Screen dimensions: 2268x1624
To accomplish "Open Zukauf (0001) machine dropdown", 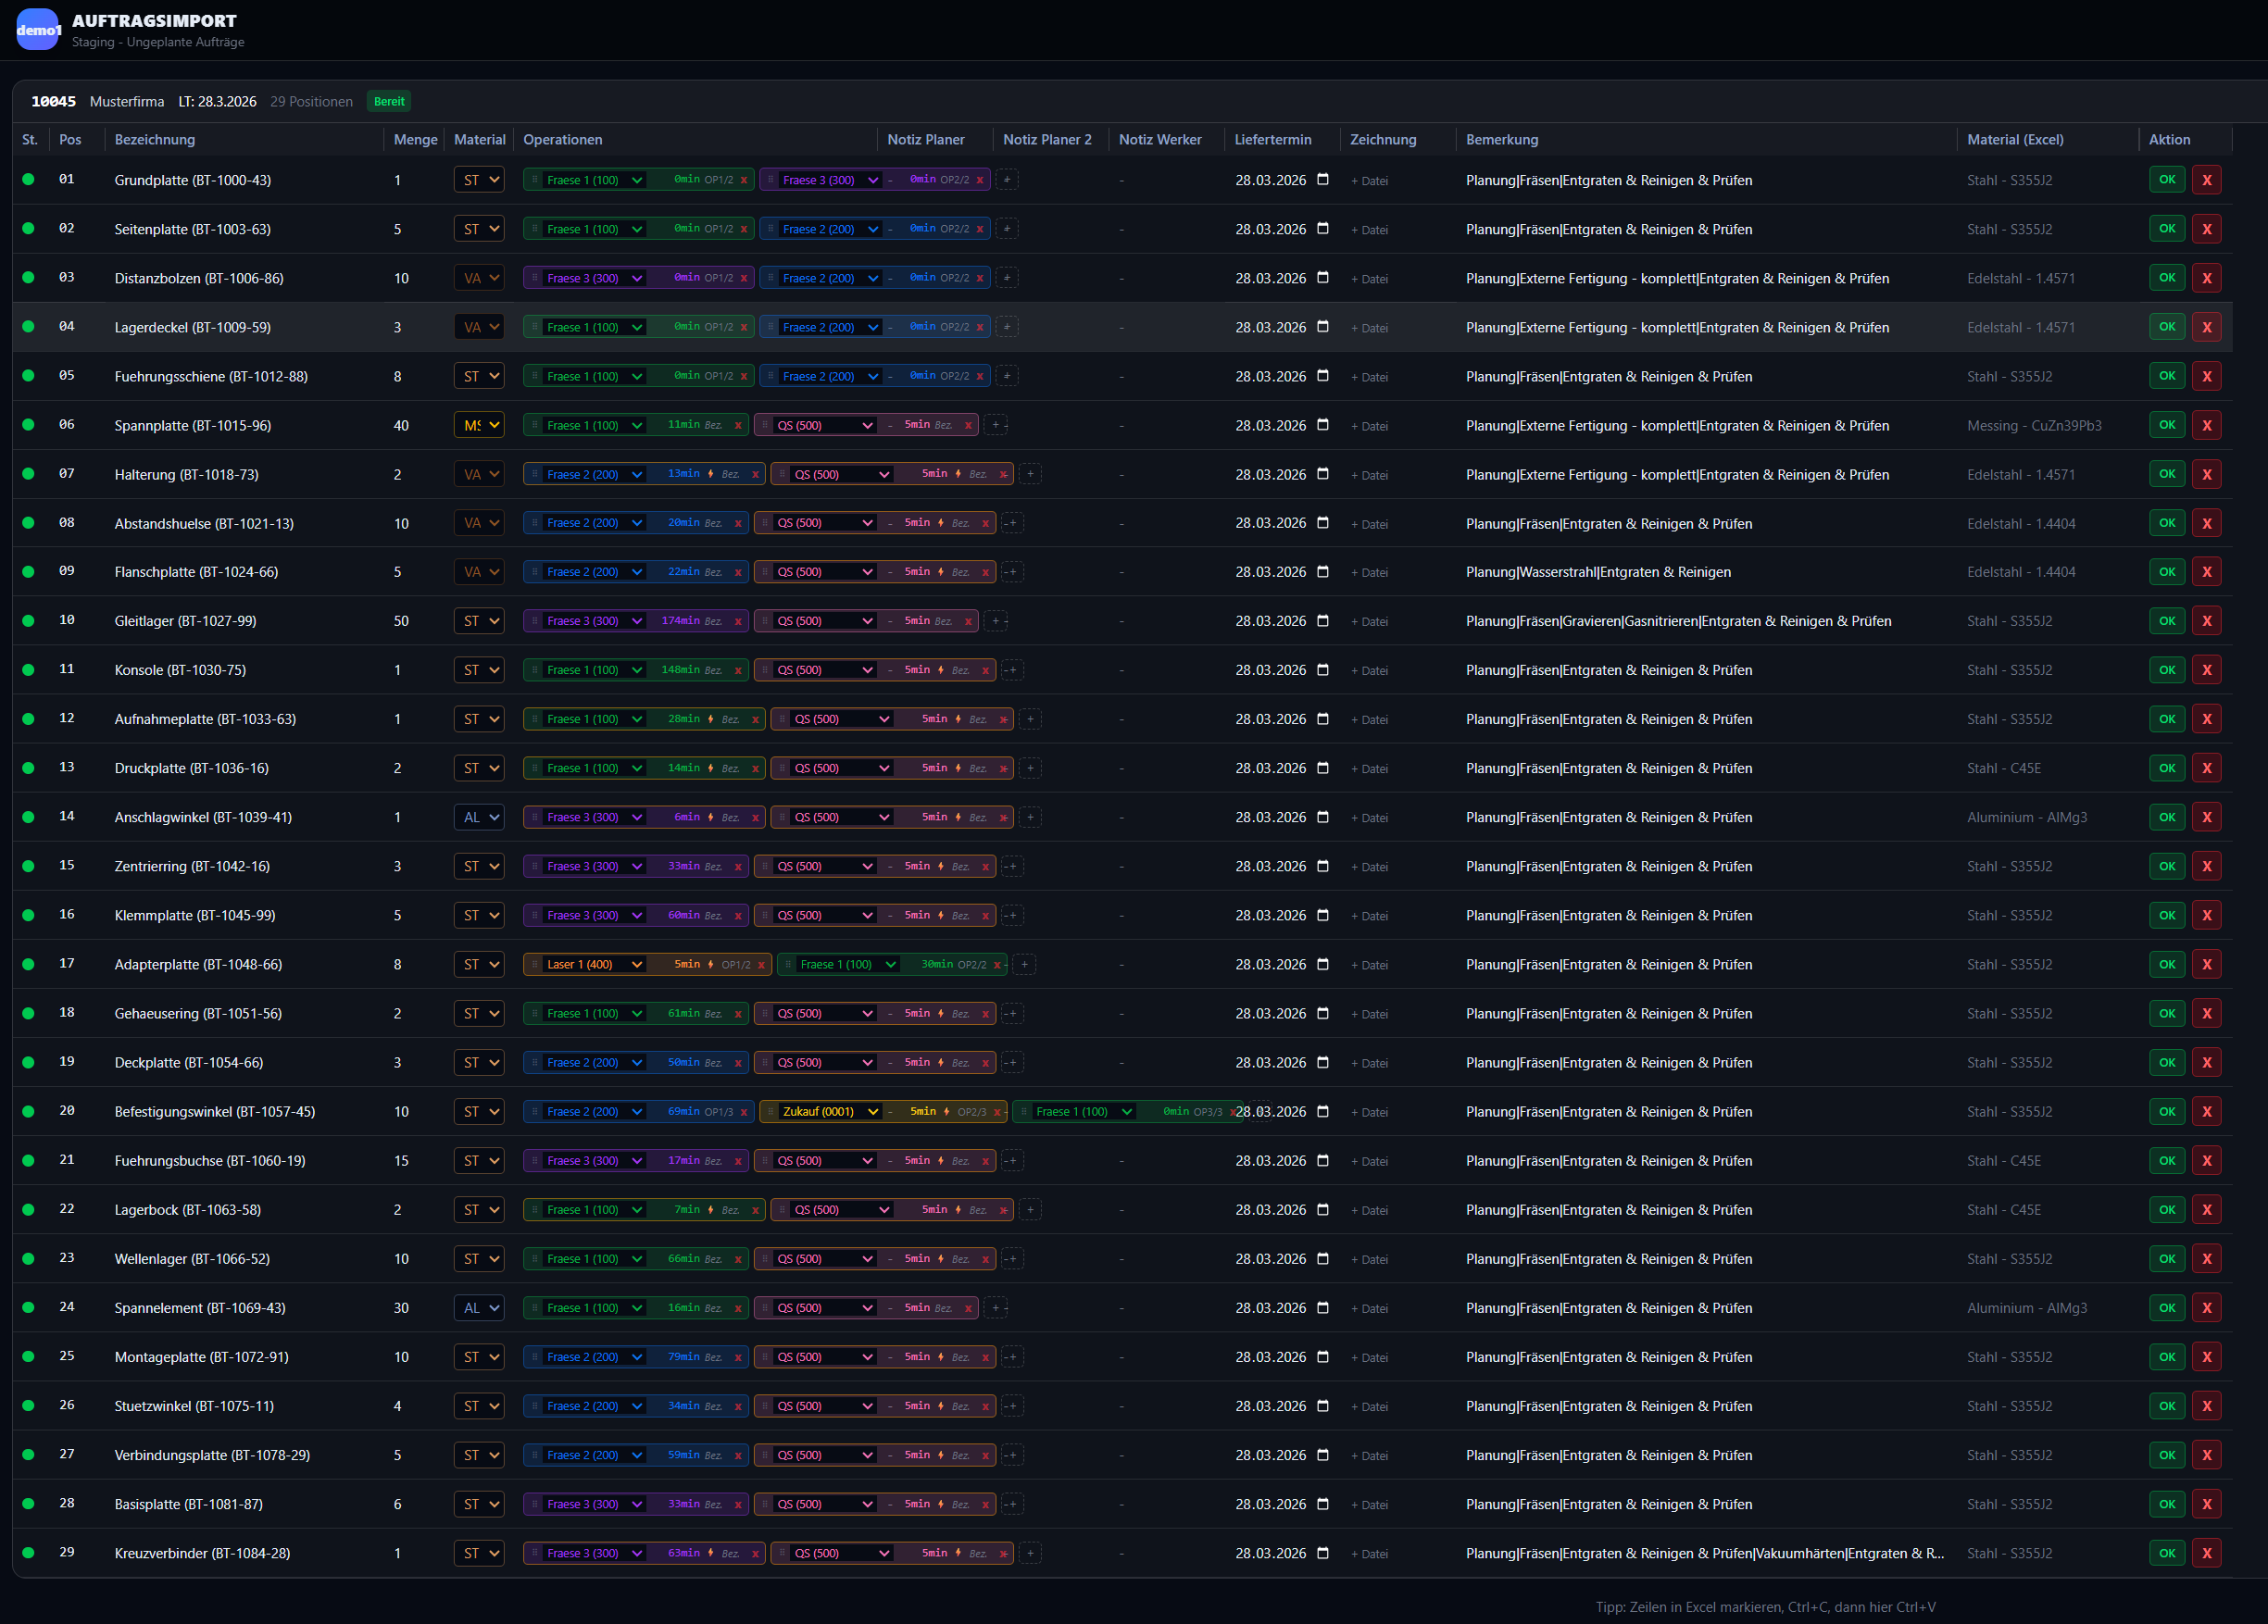I will coord(872,1112).
